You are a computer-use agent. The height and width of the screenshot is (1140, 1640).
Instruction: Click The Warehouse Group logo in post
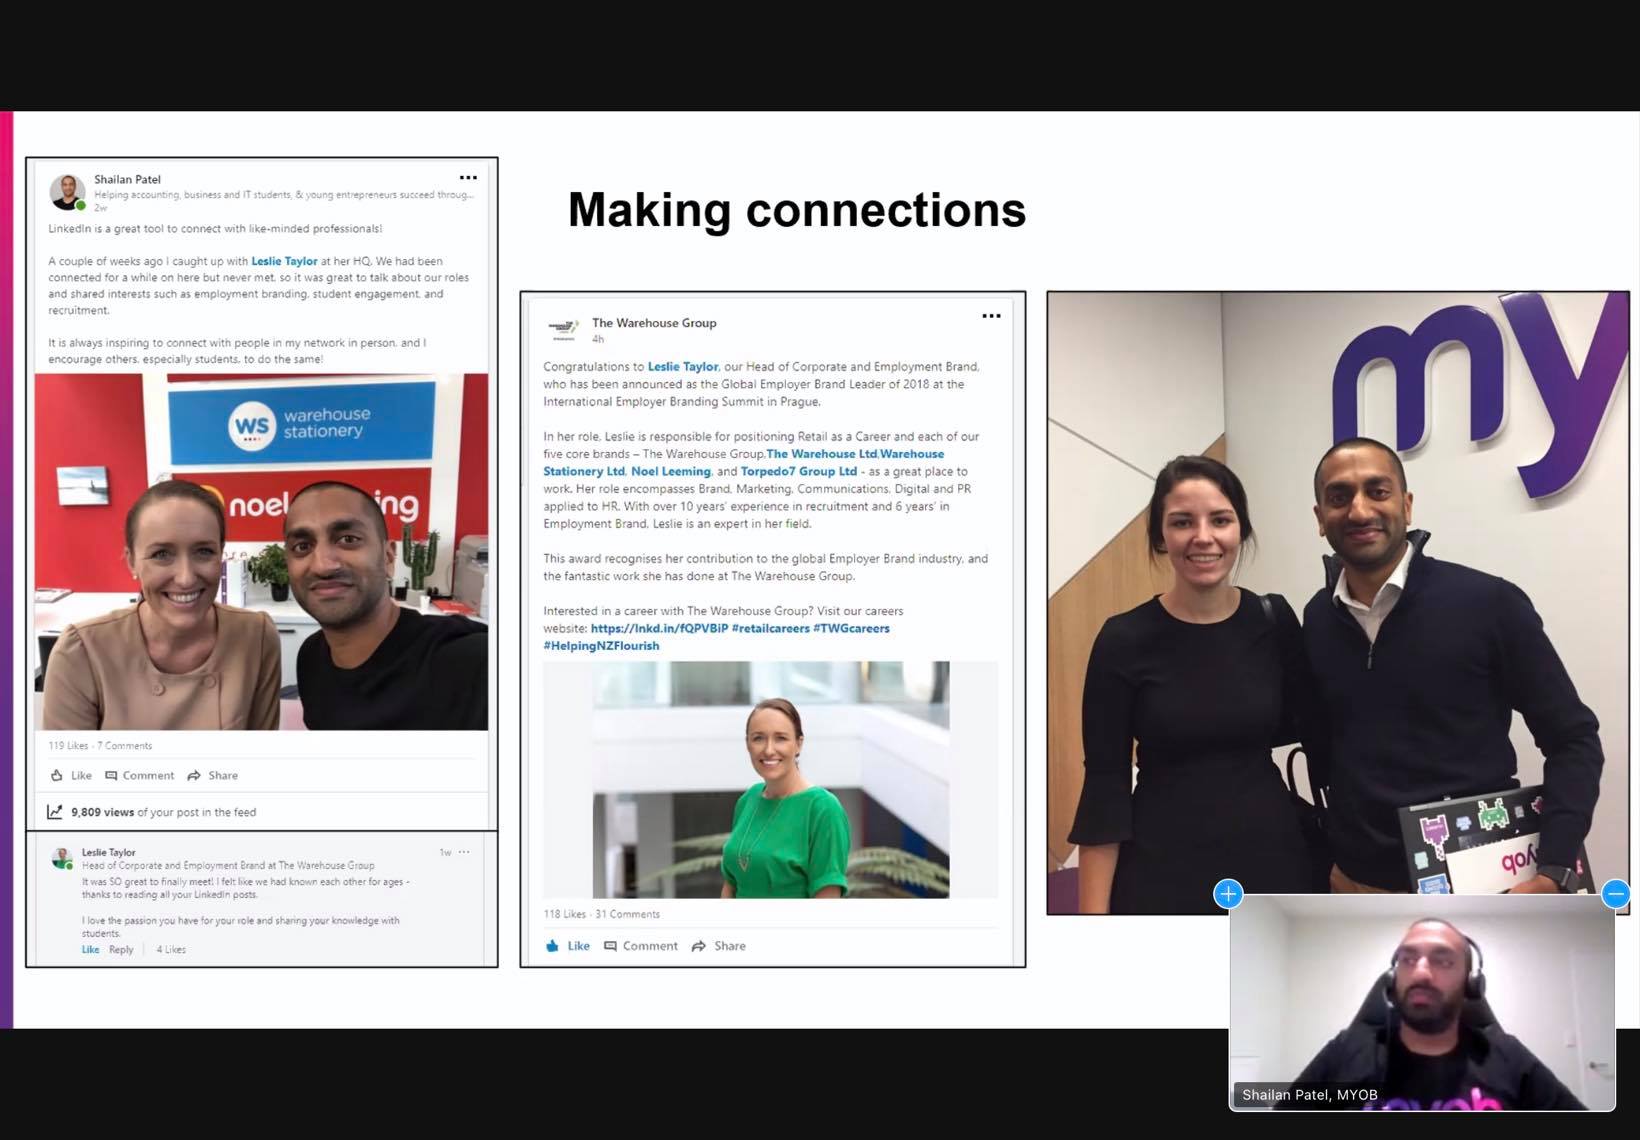pos(564,329)
